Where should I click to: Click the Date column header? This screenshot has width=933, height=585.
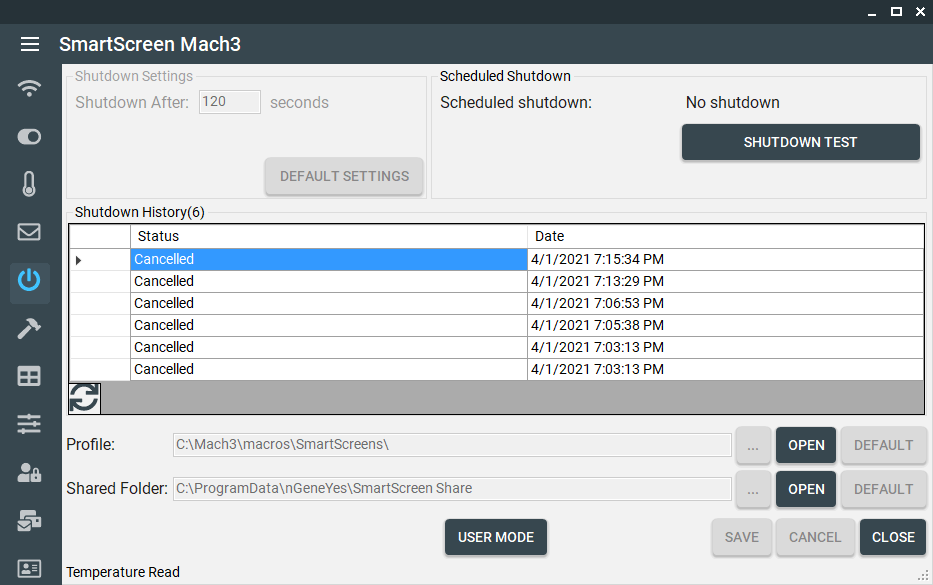(724, 236)
